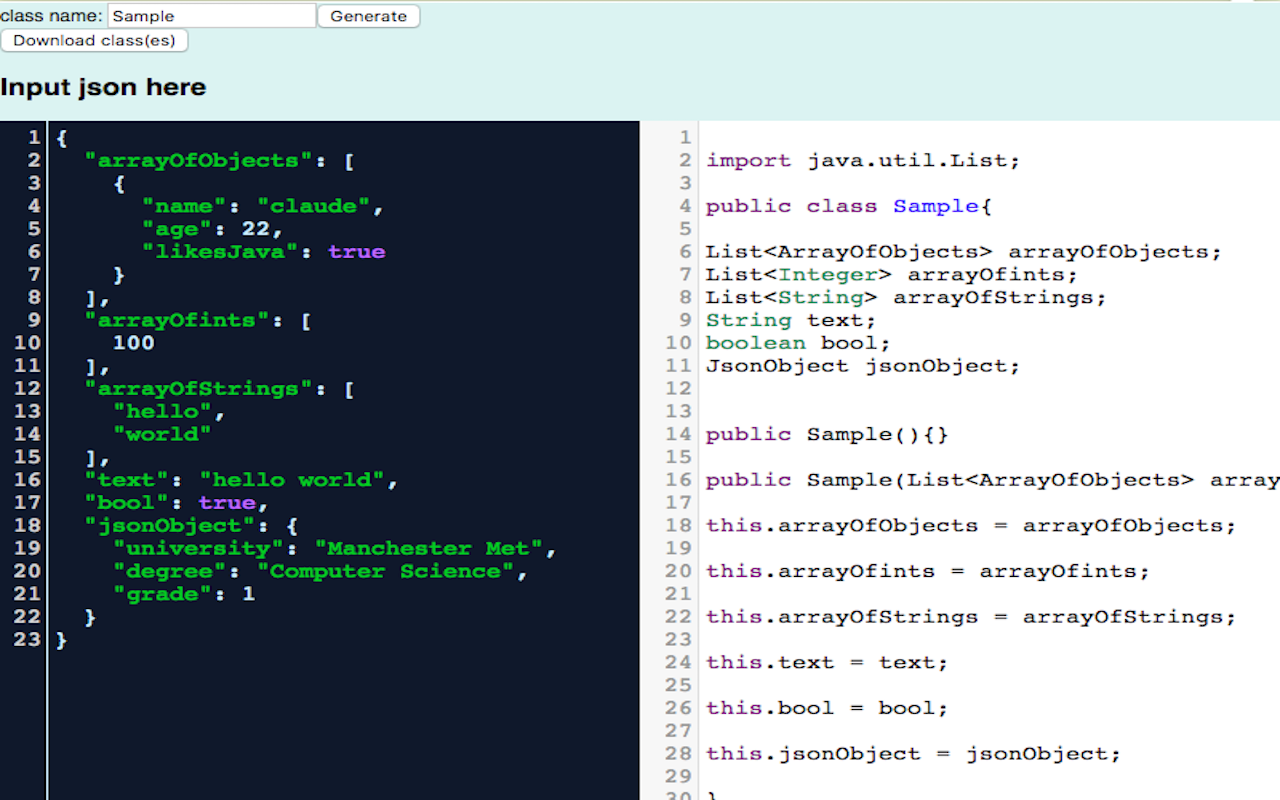The image size is (1280, 800).
Task: Click the "Input json here" heading
Action: (x=103, y=87)
